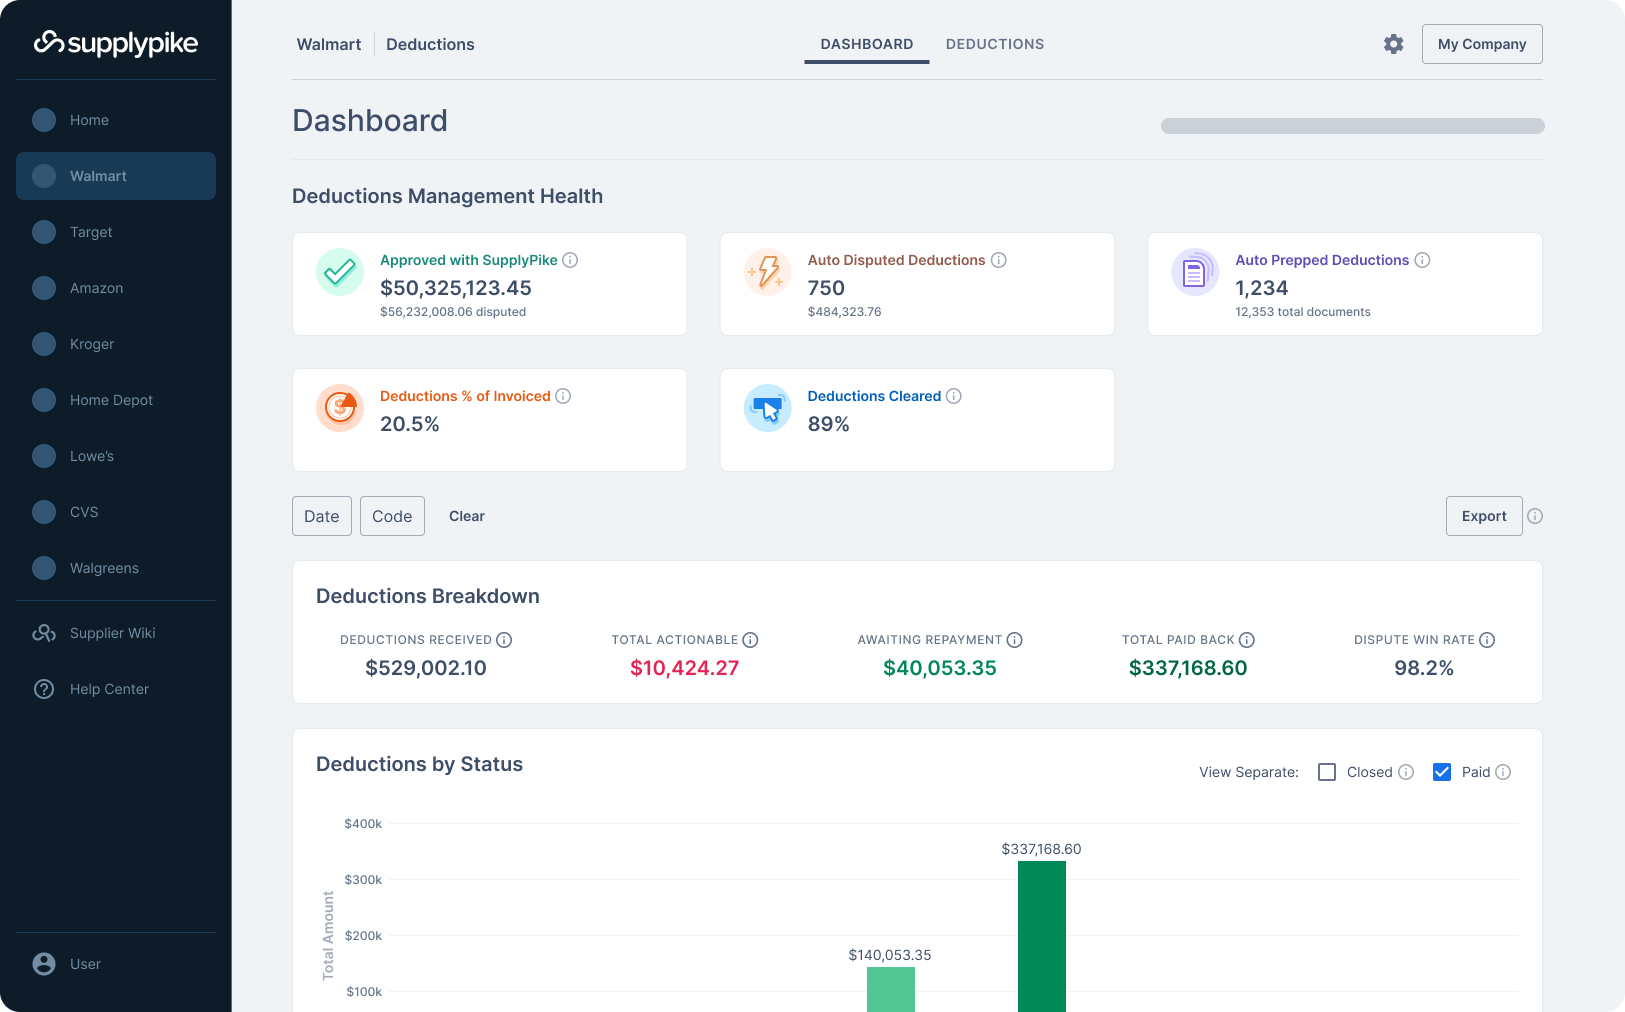Click info icon beside Deductions Cleared

point(954,396)
